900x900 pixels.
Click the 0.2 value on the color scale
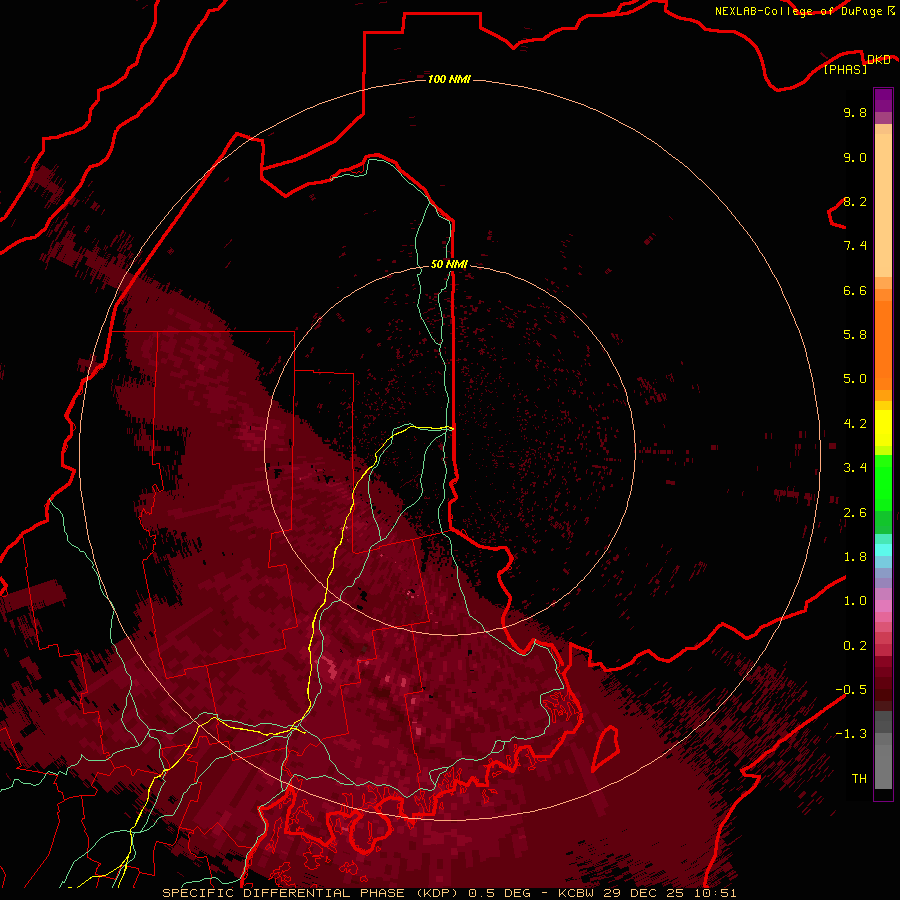pyautogui.click(x=855, y=646)
